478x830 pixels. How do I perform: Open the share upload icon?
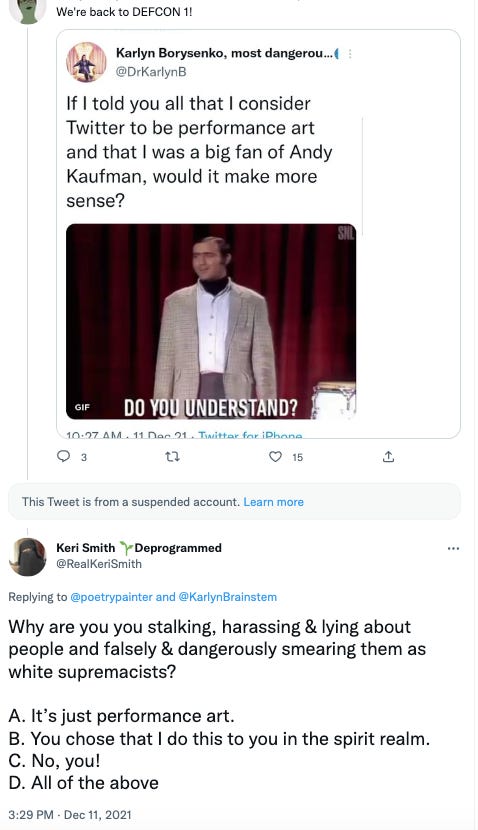pos(388,456)
